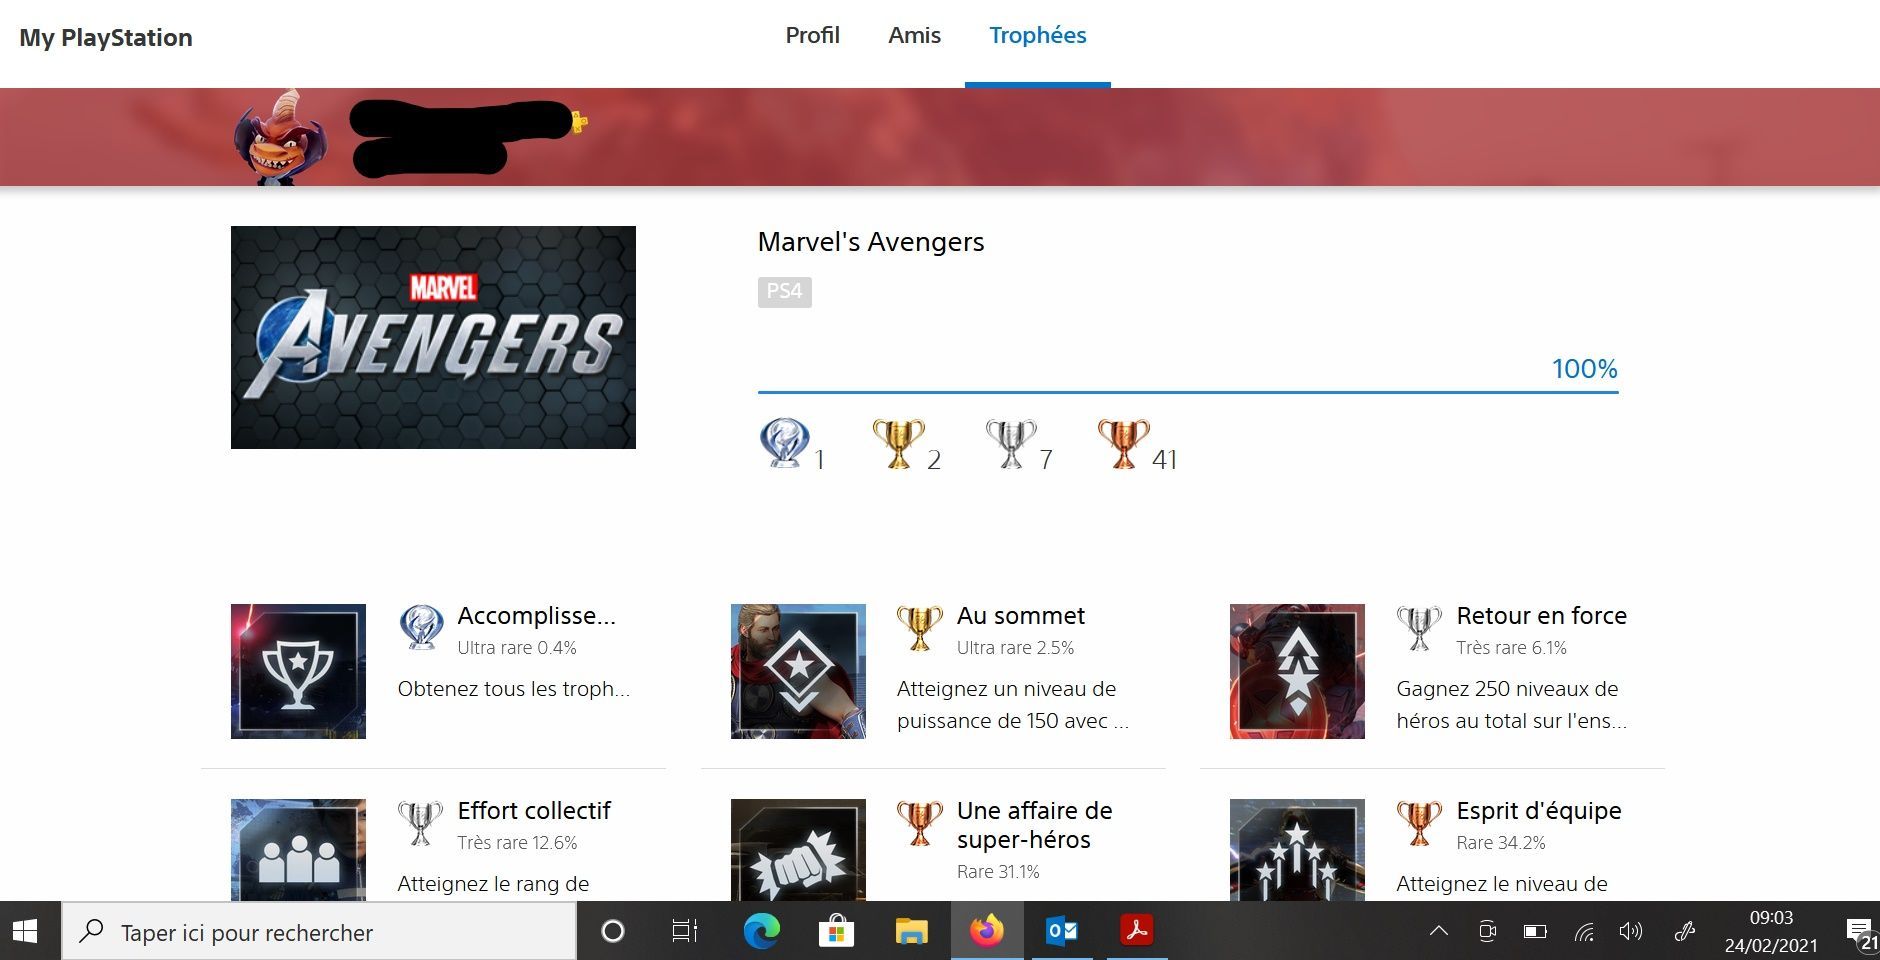Click the 'Taper ici pour rechercher' search box
The height and width of the screenshot is (960, 1880).
[x=319, y=932]
